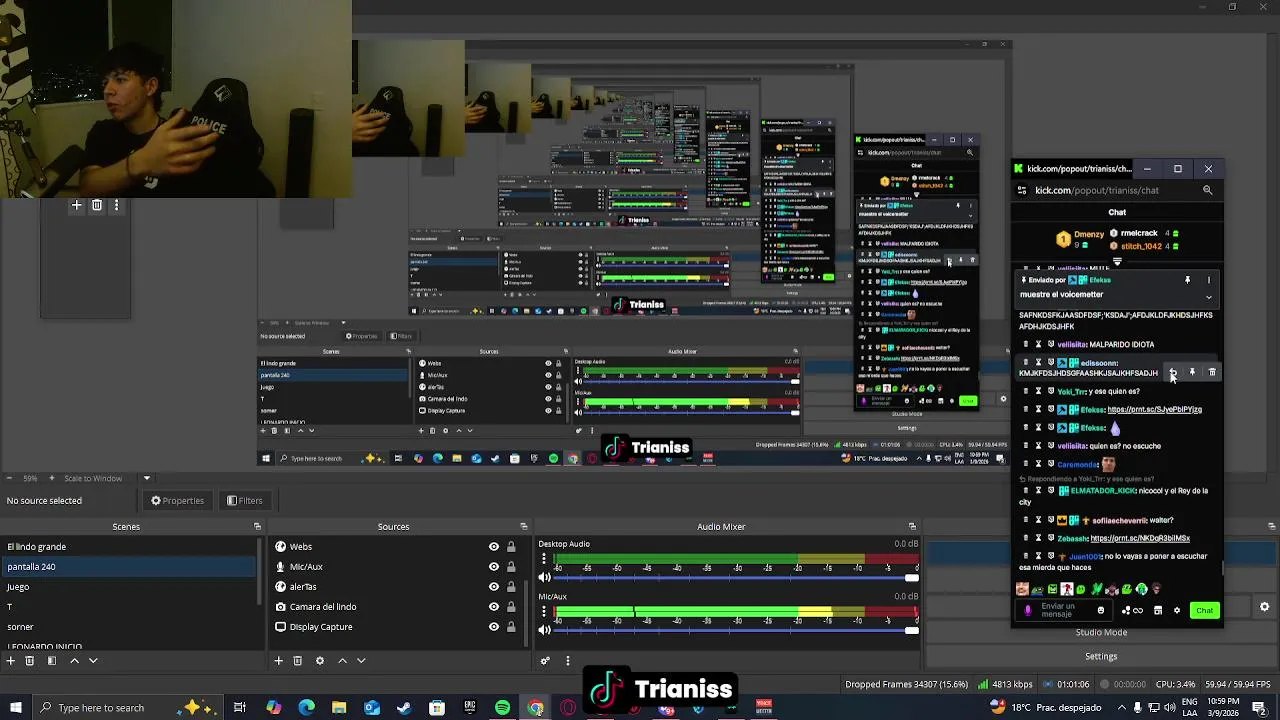Open Audio Mixer toolbar three-dot menu
Image resolution: width=1280 pixels, height=720 pixels.
[x=568, y=661]
